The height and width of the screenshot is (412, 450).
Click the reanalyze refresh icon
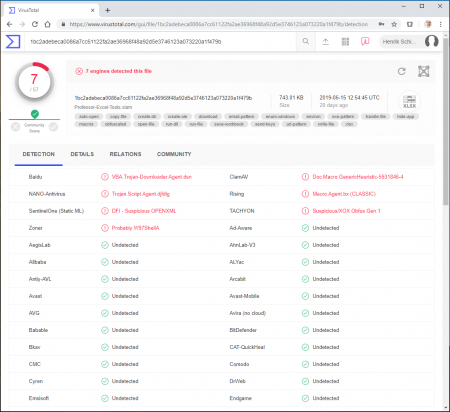click(x=402, y=71)
